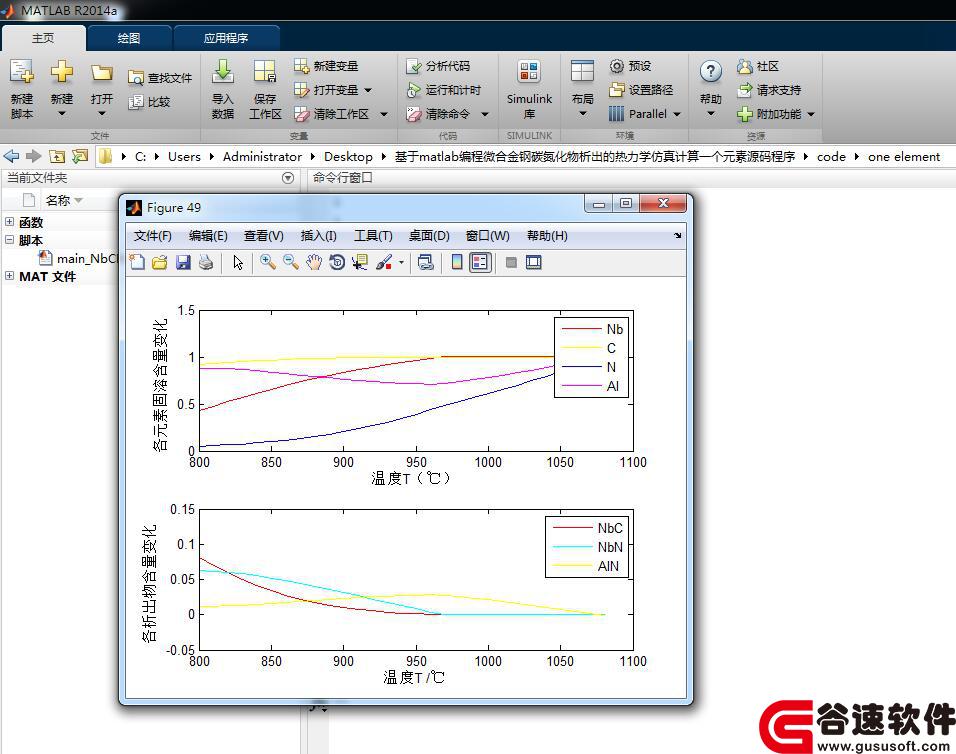Click Desktop in the address path
Image resolution: width=956 pixels, height=754 pixels.
click(x=348, y=157)
